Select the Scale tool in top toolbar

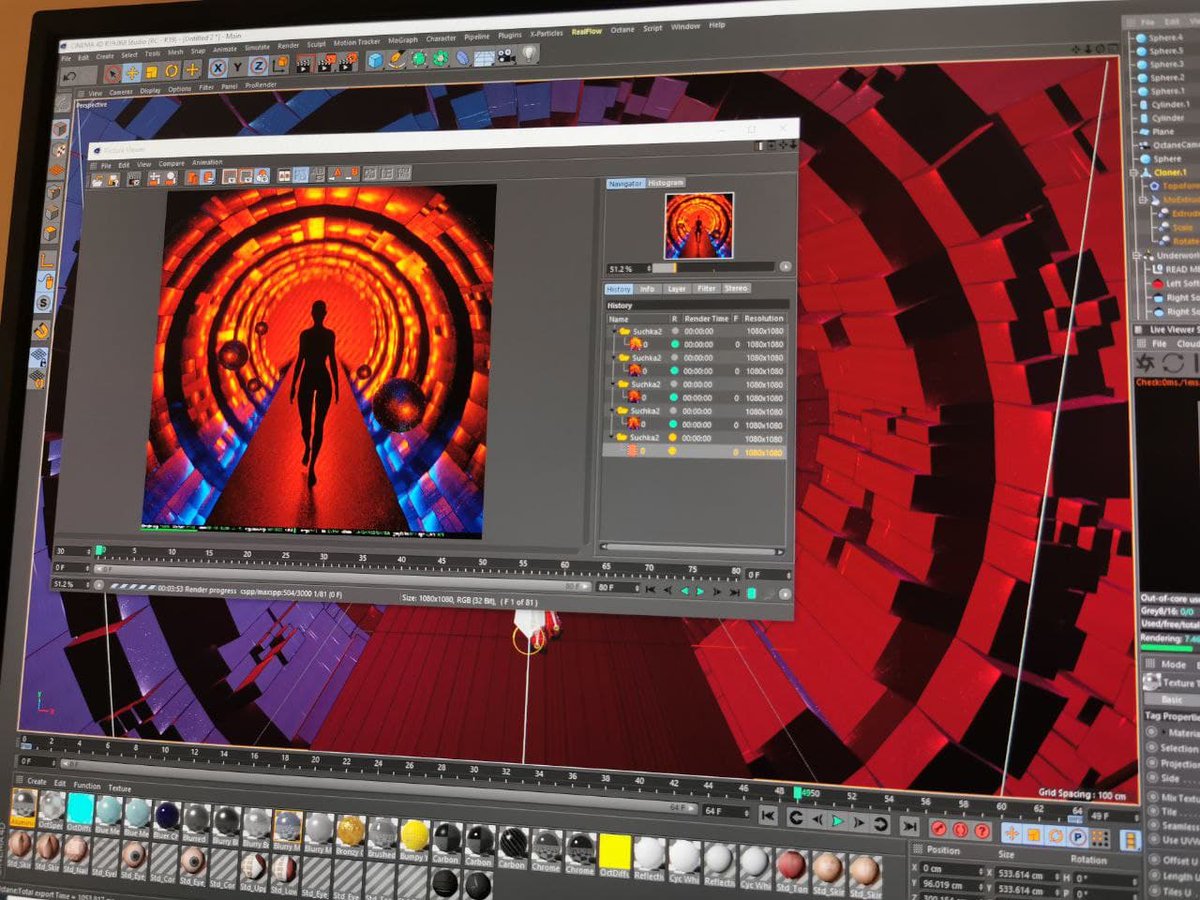click(151, 71)
